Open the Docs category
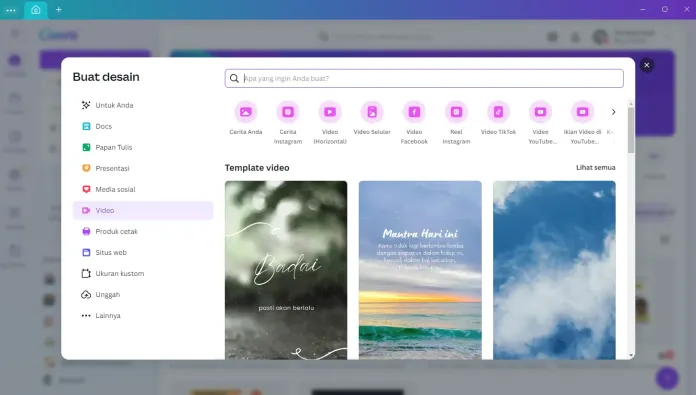696x395 pixels. pos(142,126)
